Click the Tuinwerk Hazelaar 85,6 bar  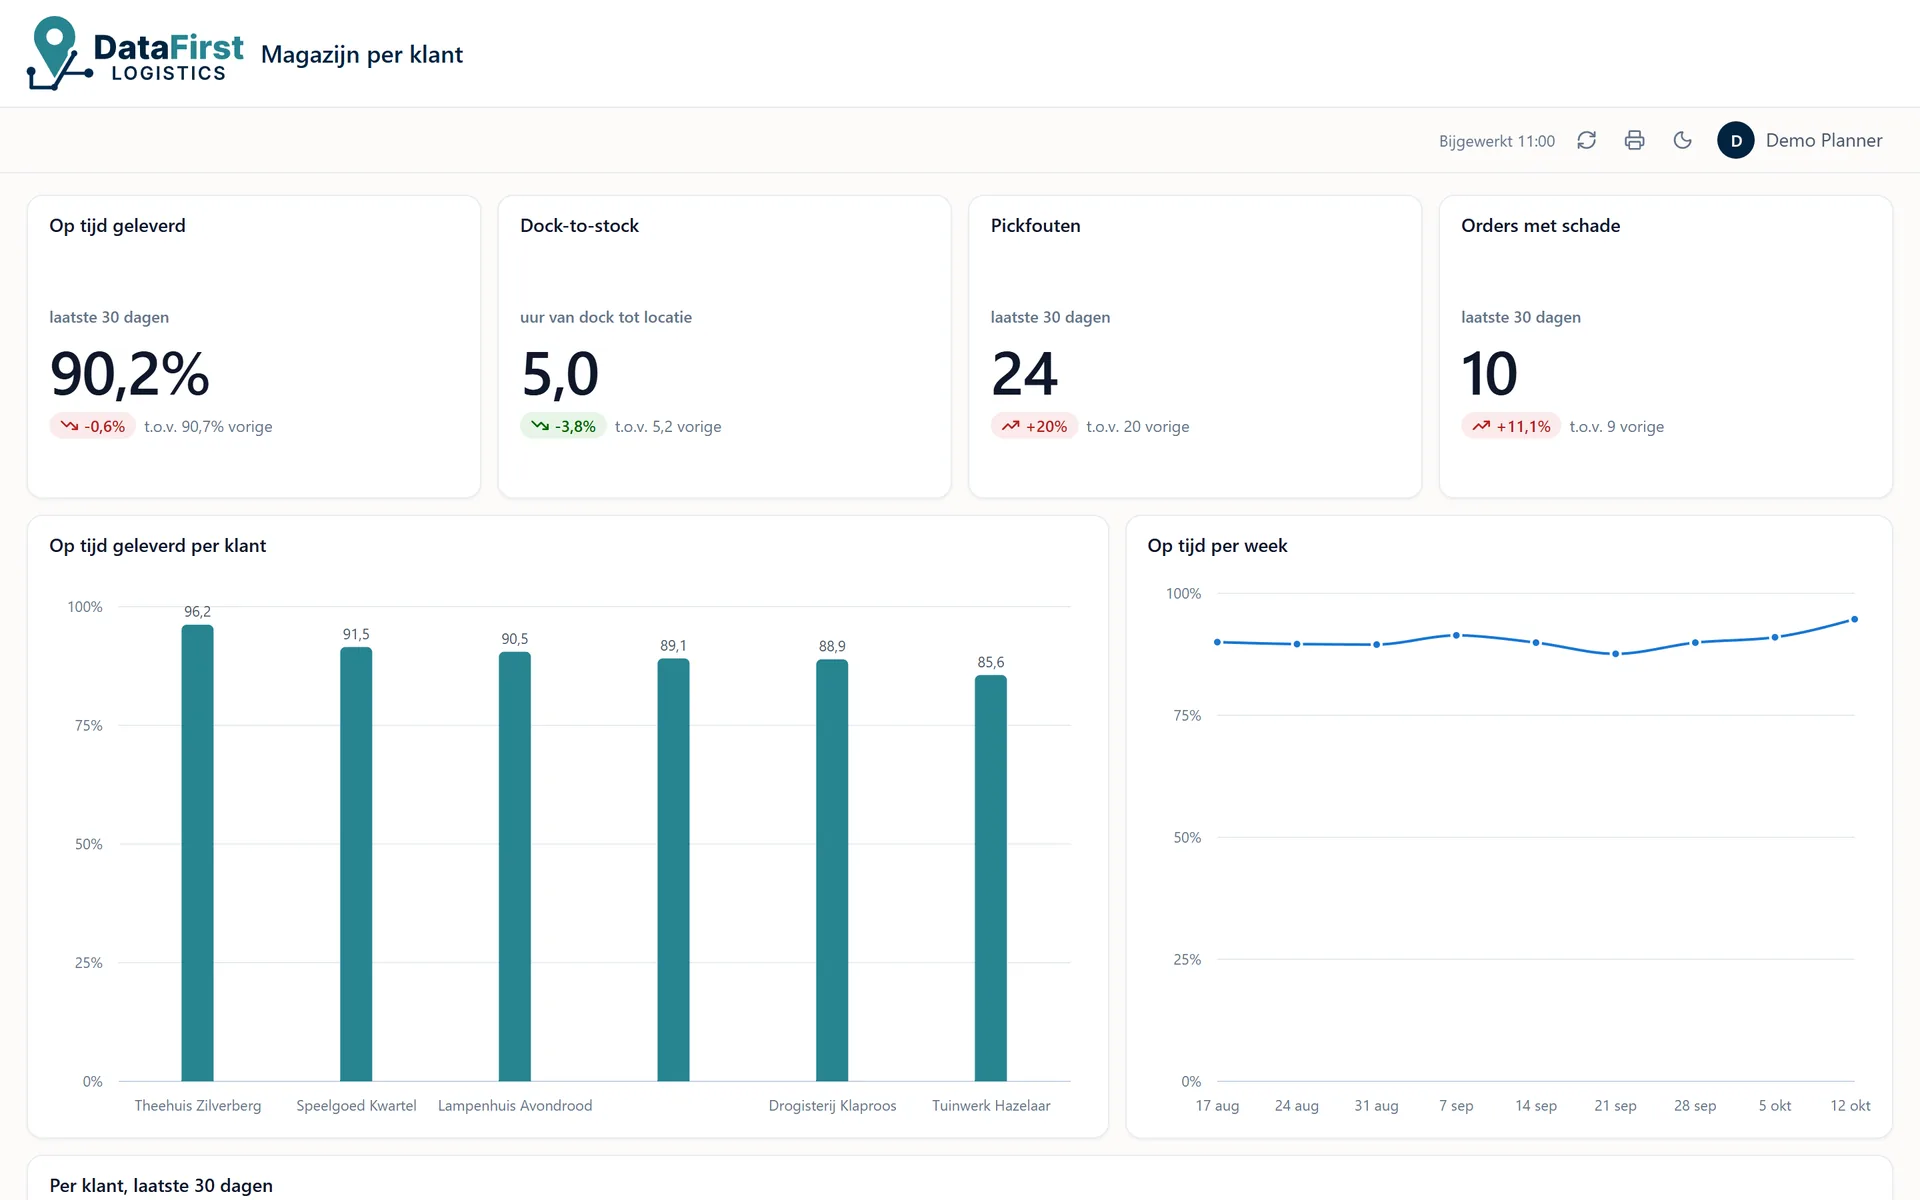pyautogui.click(x=990, y=878)
